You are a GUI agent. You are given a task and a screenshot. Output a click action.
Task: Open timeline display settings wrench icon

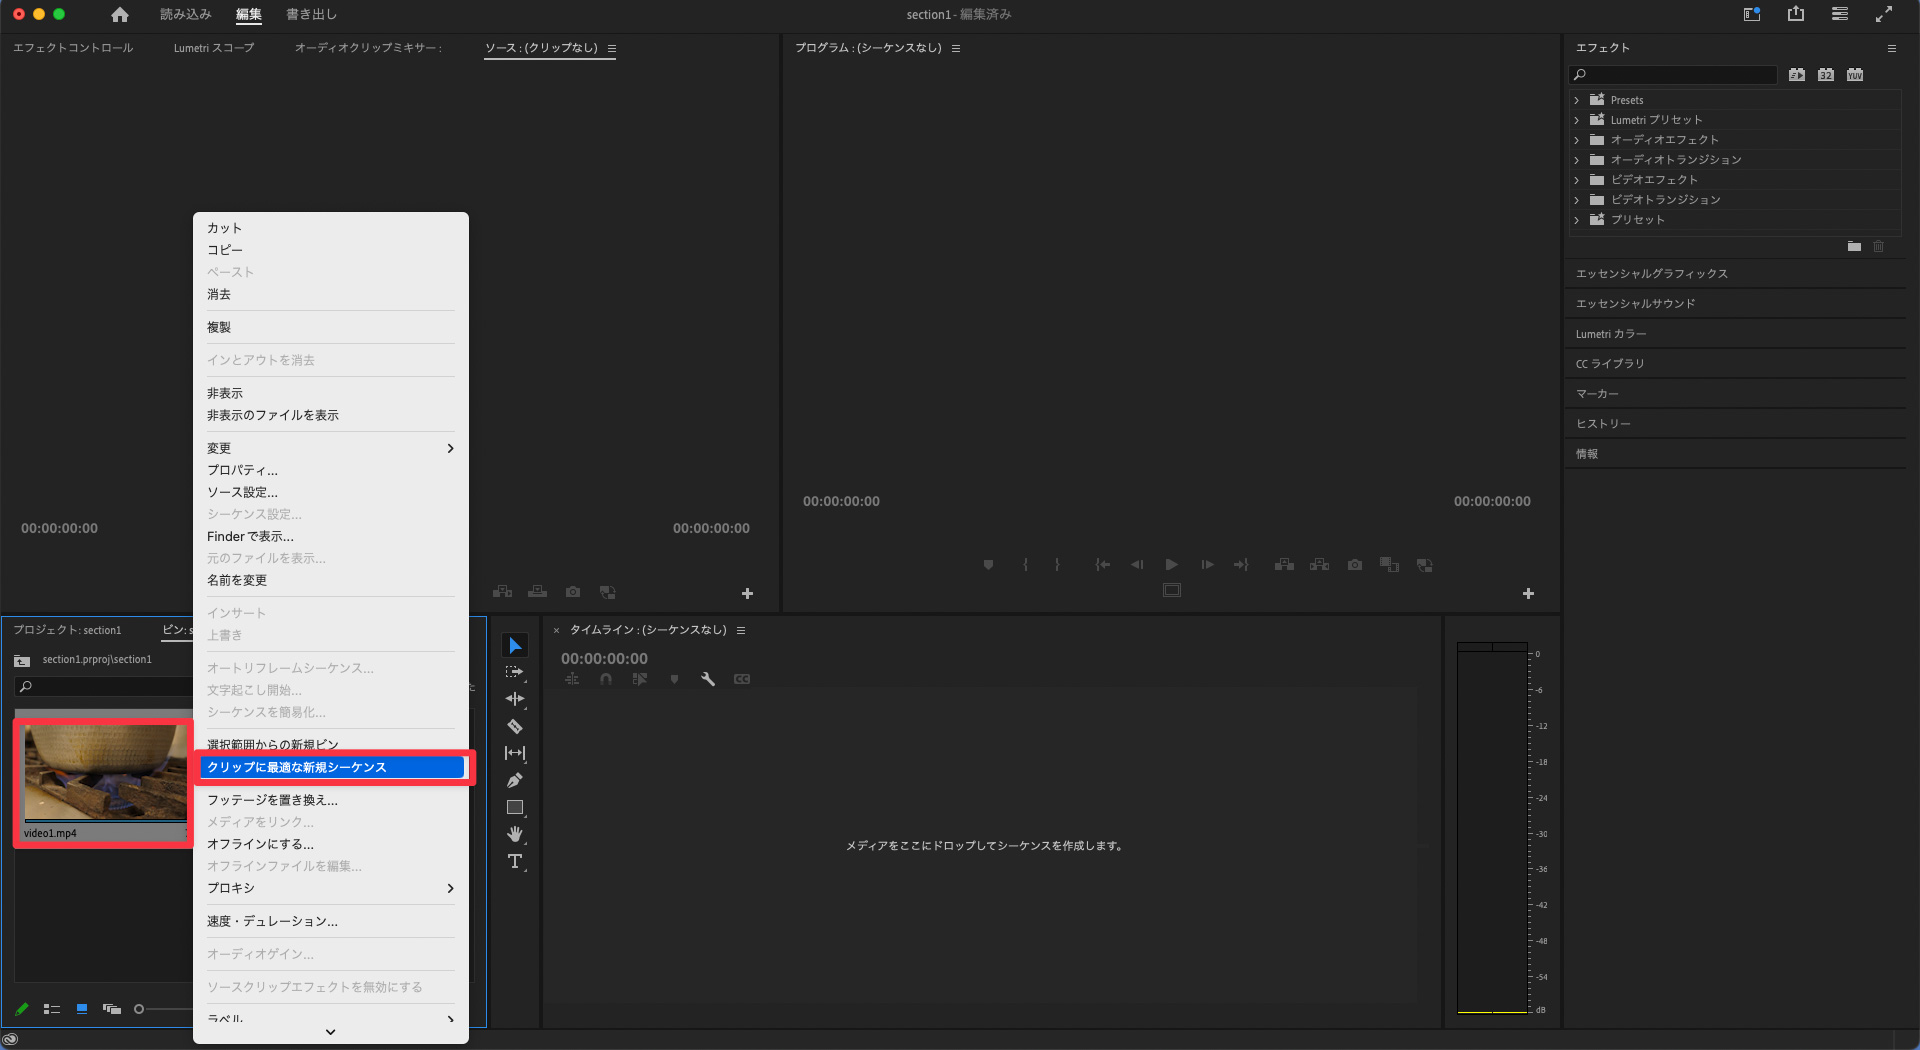(708, 679)
